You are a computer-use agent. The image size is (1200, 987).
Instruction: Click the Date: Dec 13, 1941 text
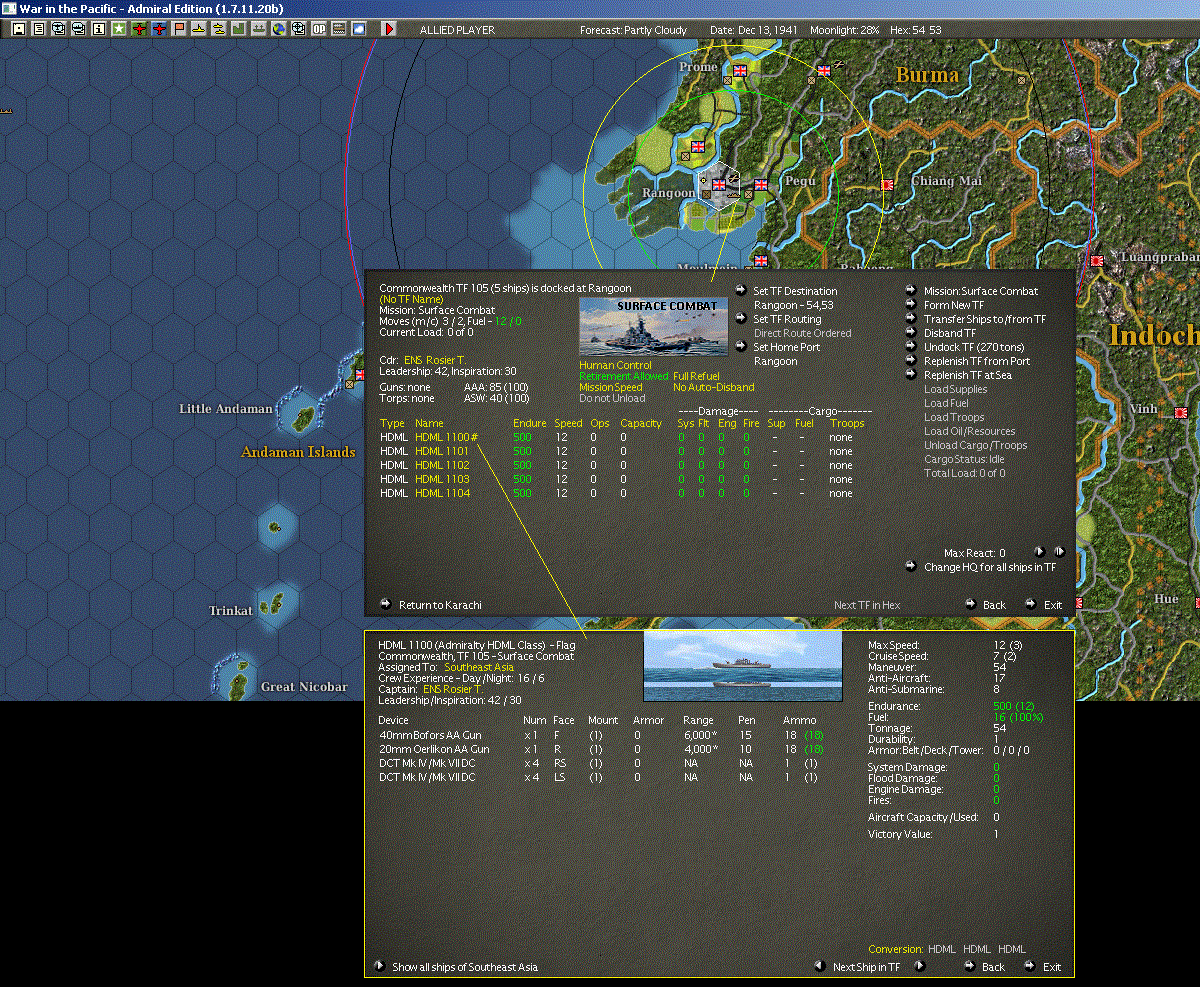(752, 30)
